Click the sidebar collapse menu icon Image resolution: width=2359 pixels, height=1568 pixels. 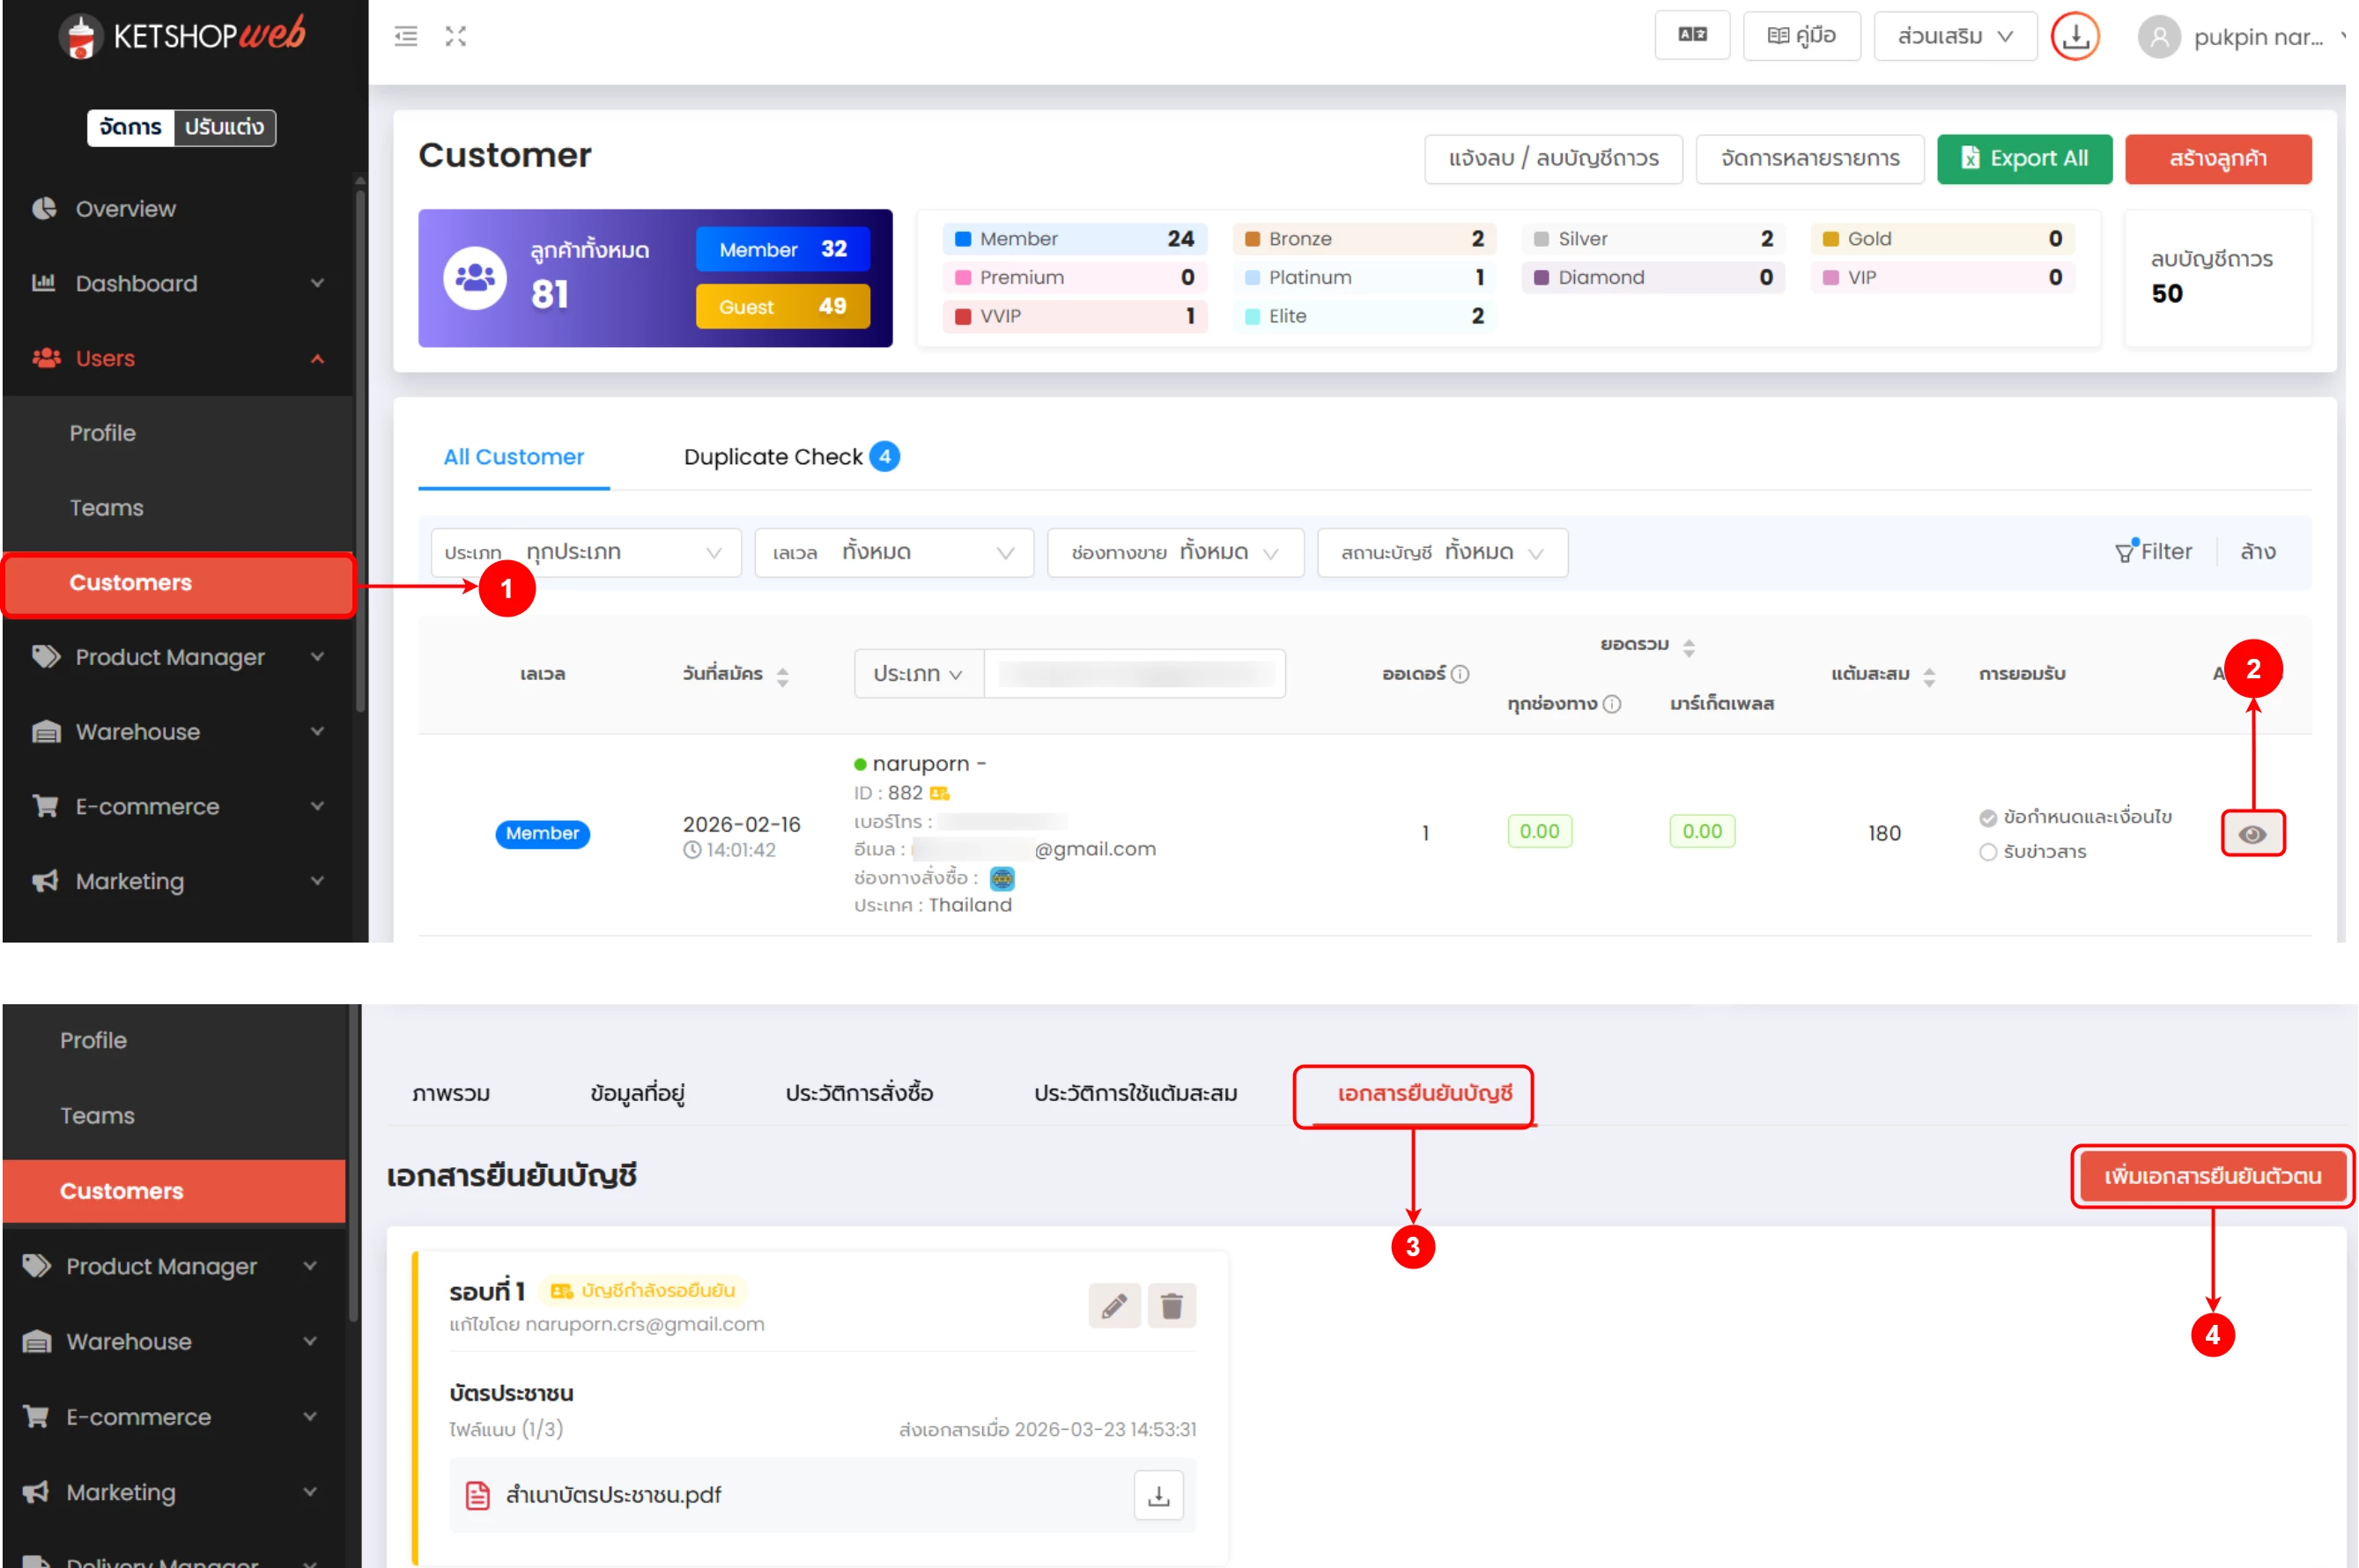click(x=406, y=37)
